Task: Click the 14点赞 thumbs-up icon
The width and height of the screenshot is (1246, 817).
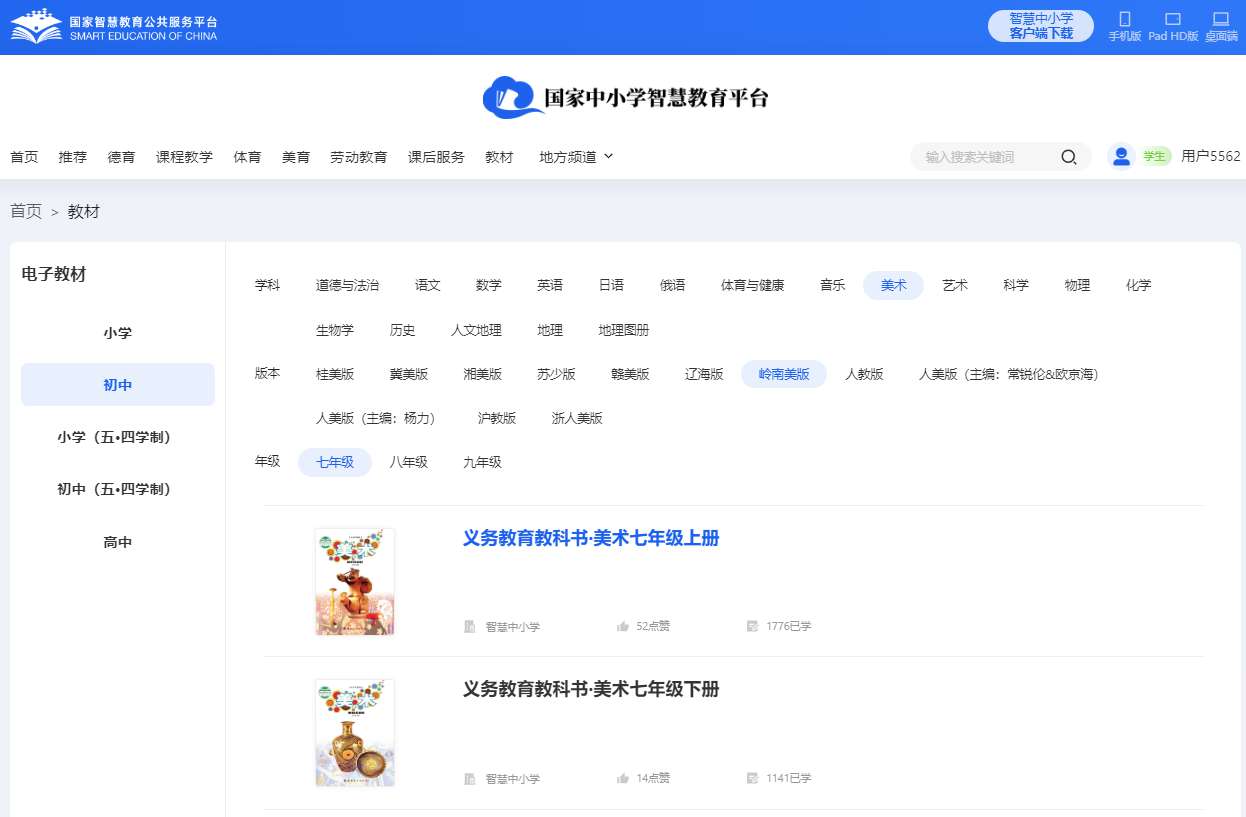Action: [x=623, y=778]
